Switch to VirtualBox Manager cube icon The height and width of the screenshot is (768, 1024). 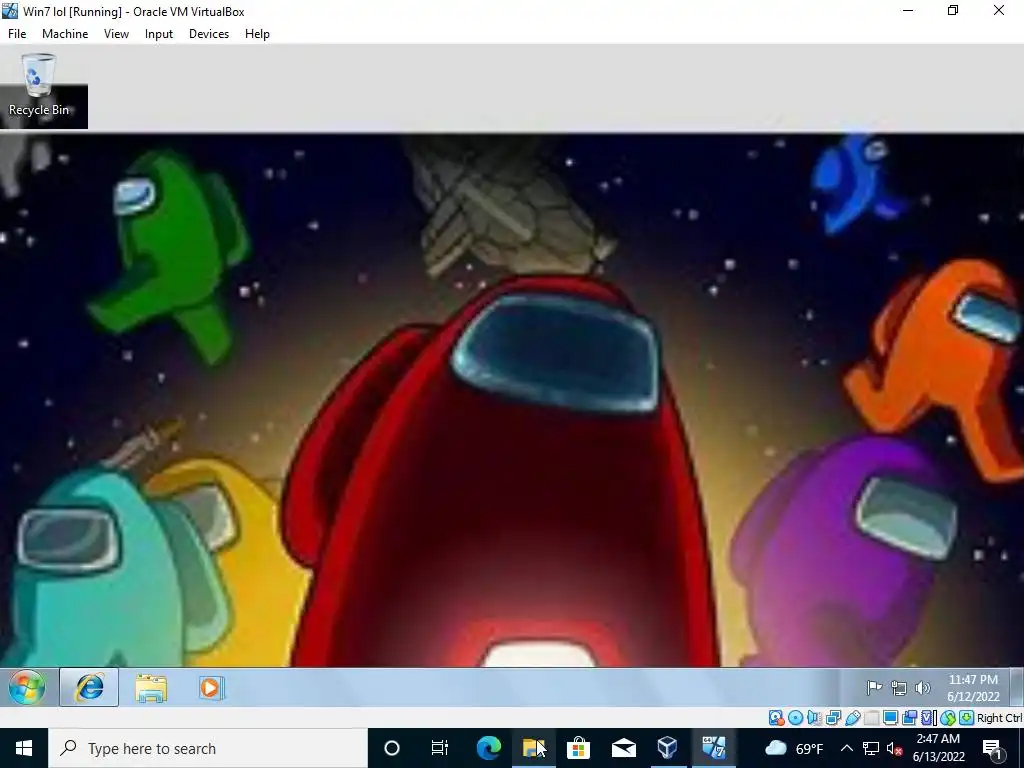tap(667, 748)
